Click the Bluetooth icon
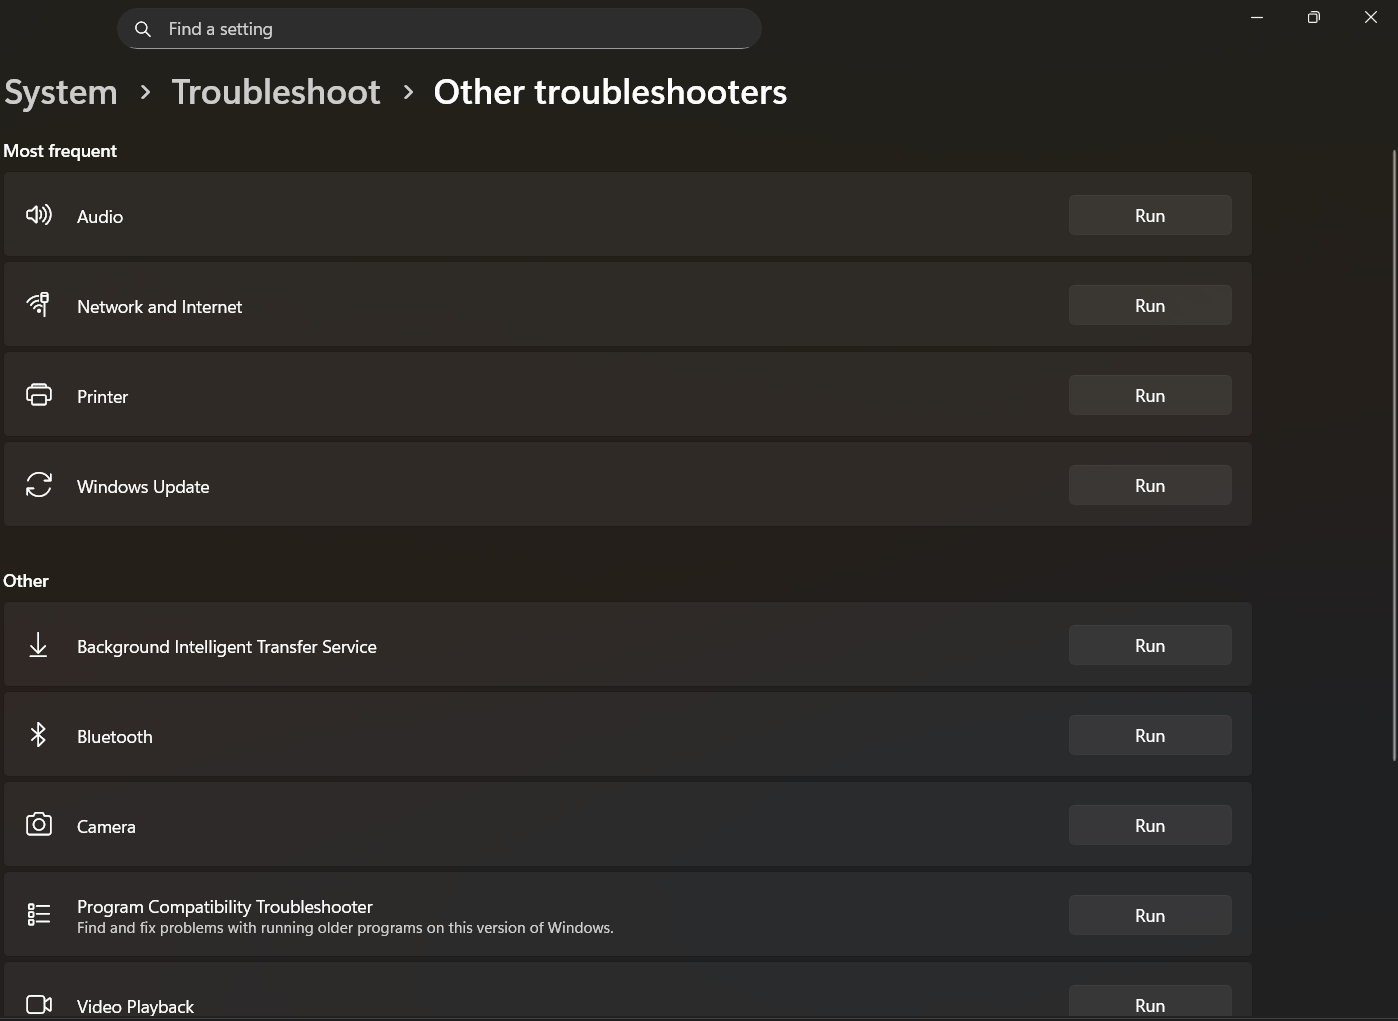This screenshot has height=1021, width=1398. pyautogui.click(x=38, y=735)
